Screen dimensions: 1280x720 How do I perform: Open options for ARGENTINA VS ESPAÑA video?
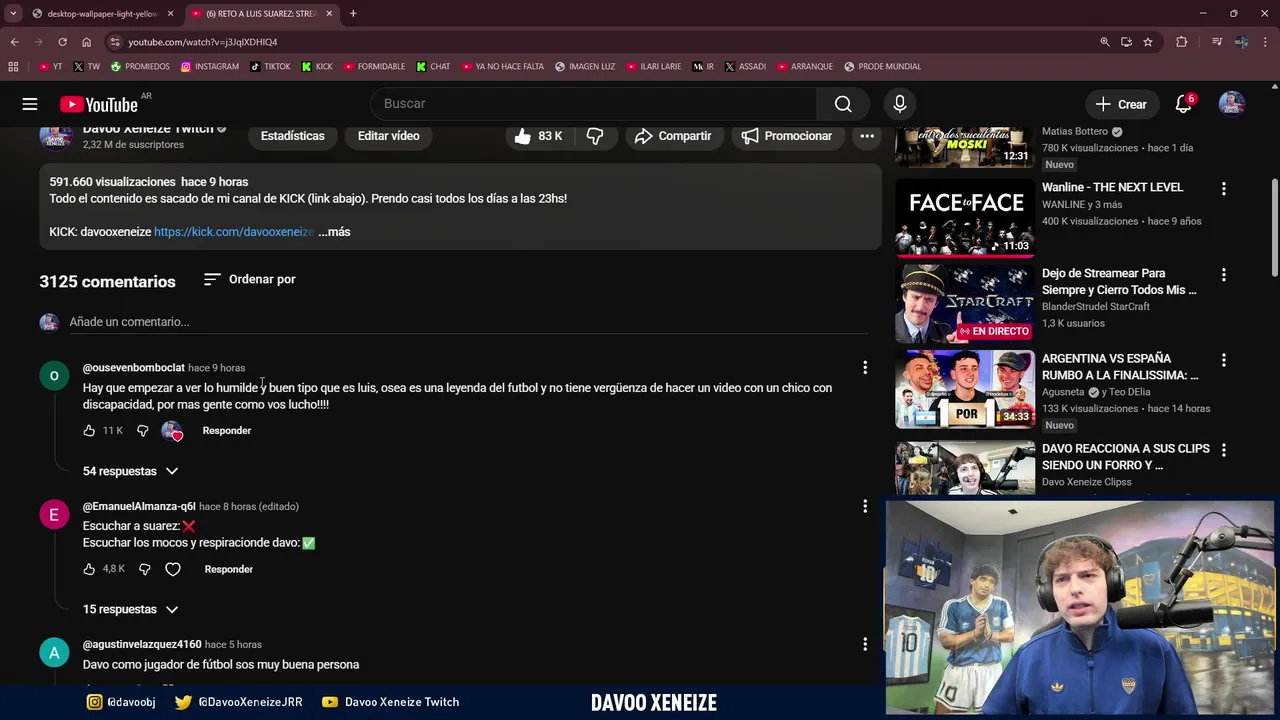pyautogui.click(x=1223, y=360)
